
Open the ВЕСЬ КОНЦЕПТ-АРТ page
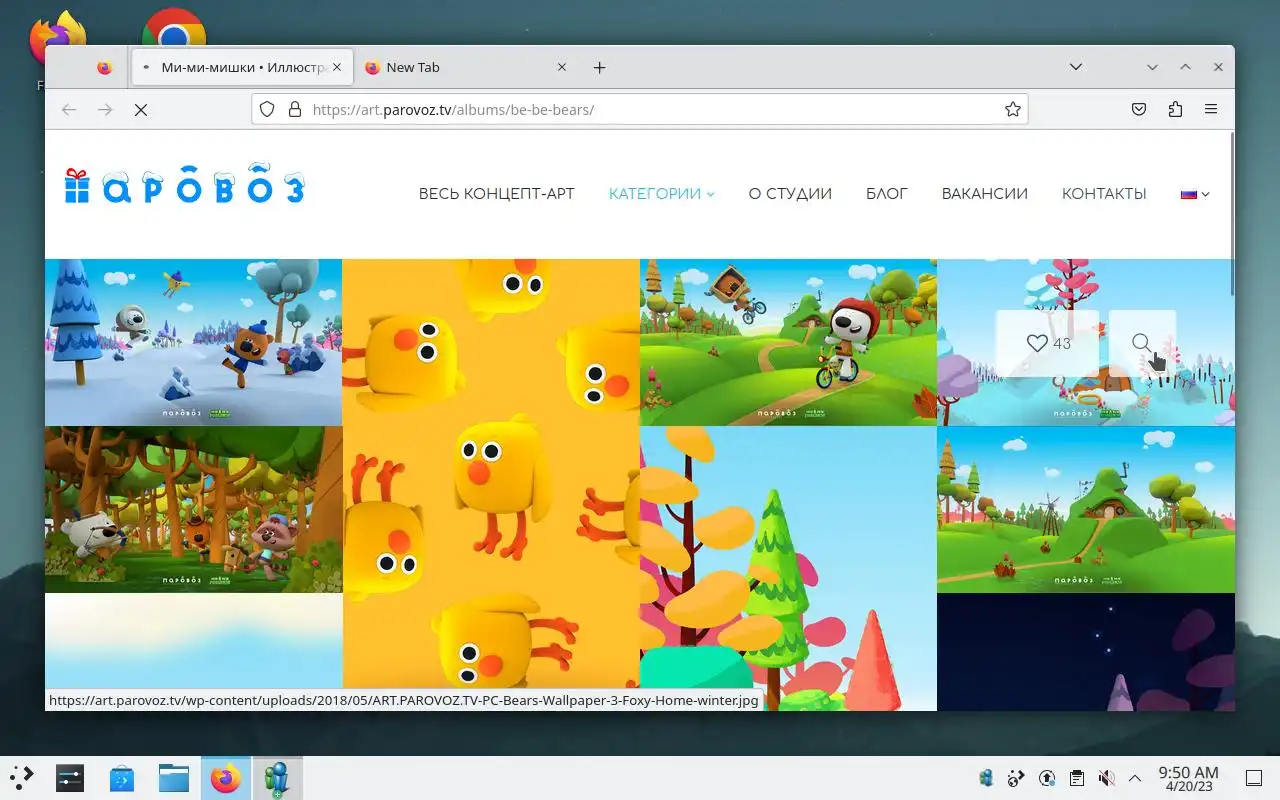tap(496, 194)
